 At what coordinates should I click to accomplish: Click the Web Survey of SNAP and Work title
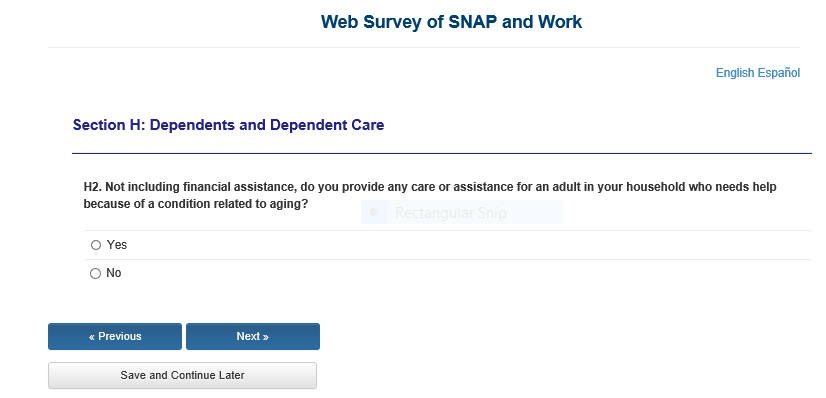[451, 22]
